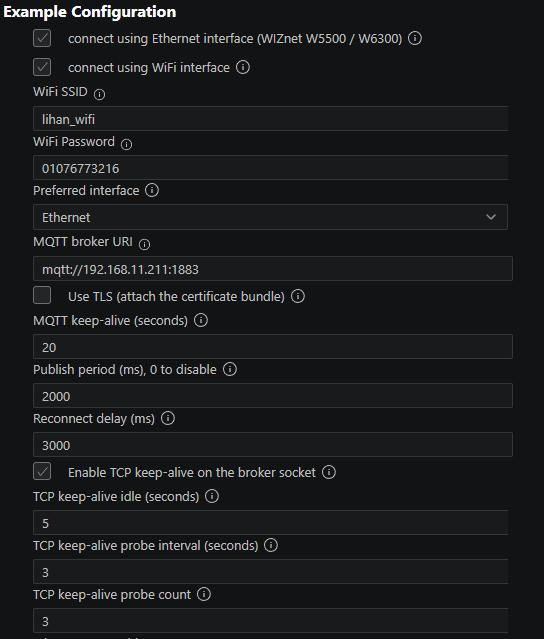Show help for WiFi Password
The width and height of the screenshot is (544, 639).
126,144
